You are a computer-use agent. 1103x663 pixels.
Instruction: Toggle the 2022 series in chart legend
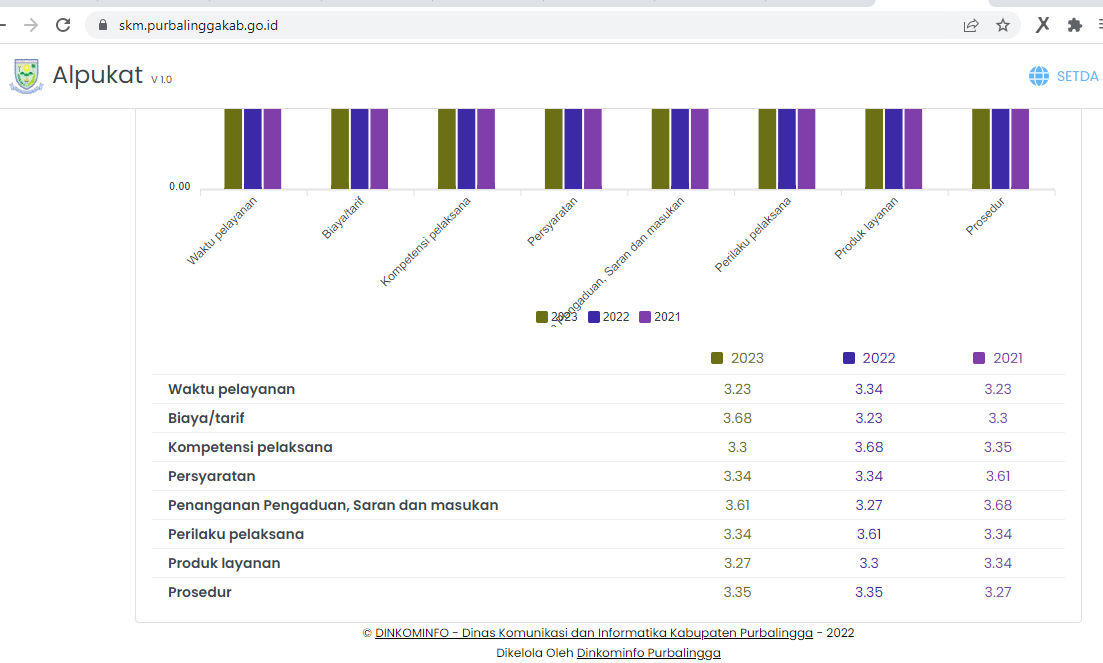[x=608, y=317]
